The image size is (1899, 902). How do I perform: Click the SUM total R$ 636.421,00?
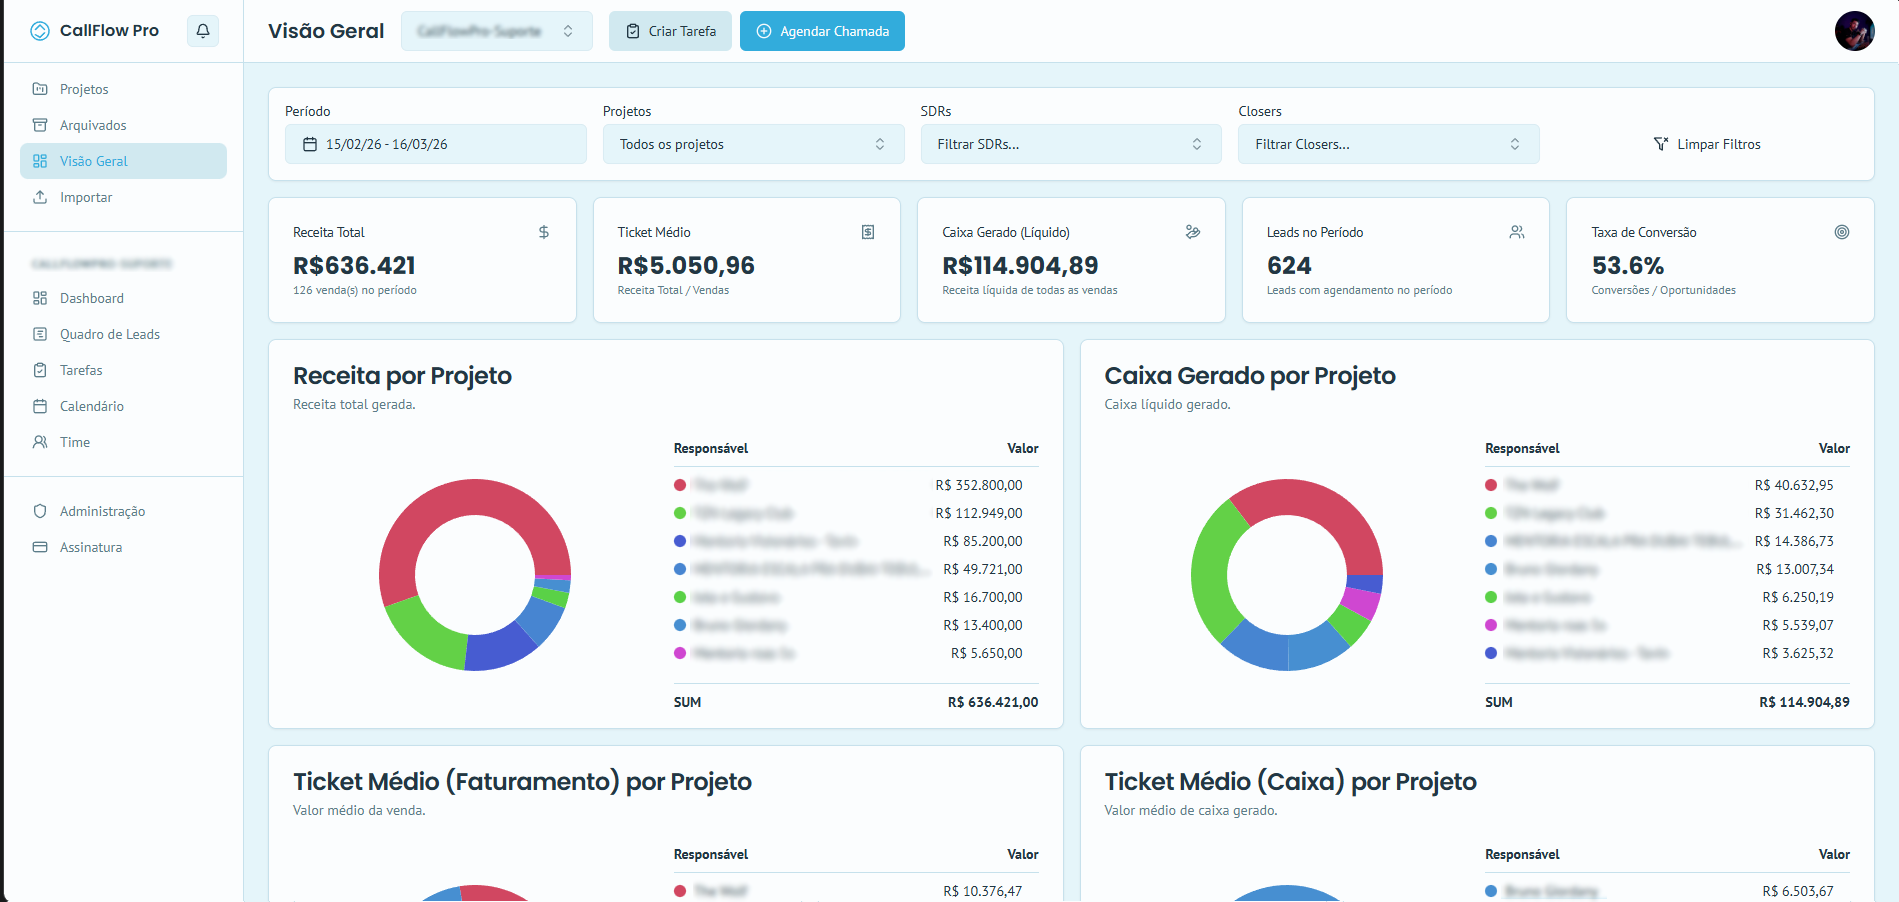click(x=993, y=702)
